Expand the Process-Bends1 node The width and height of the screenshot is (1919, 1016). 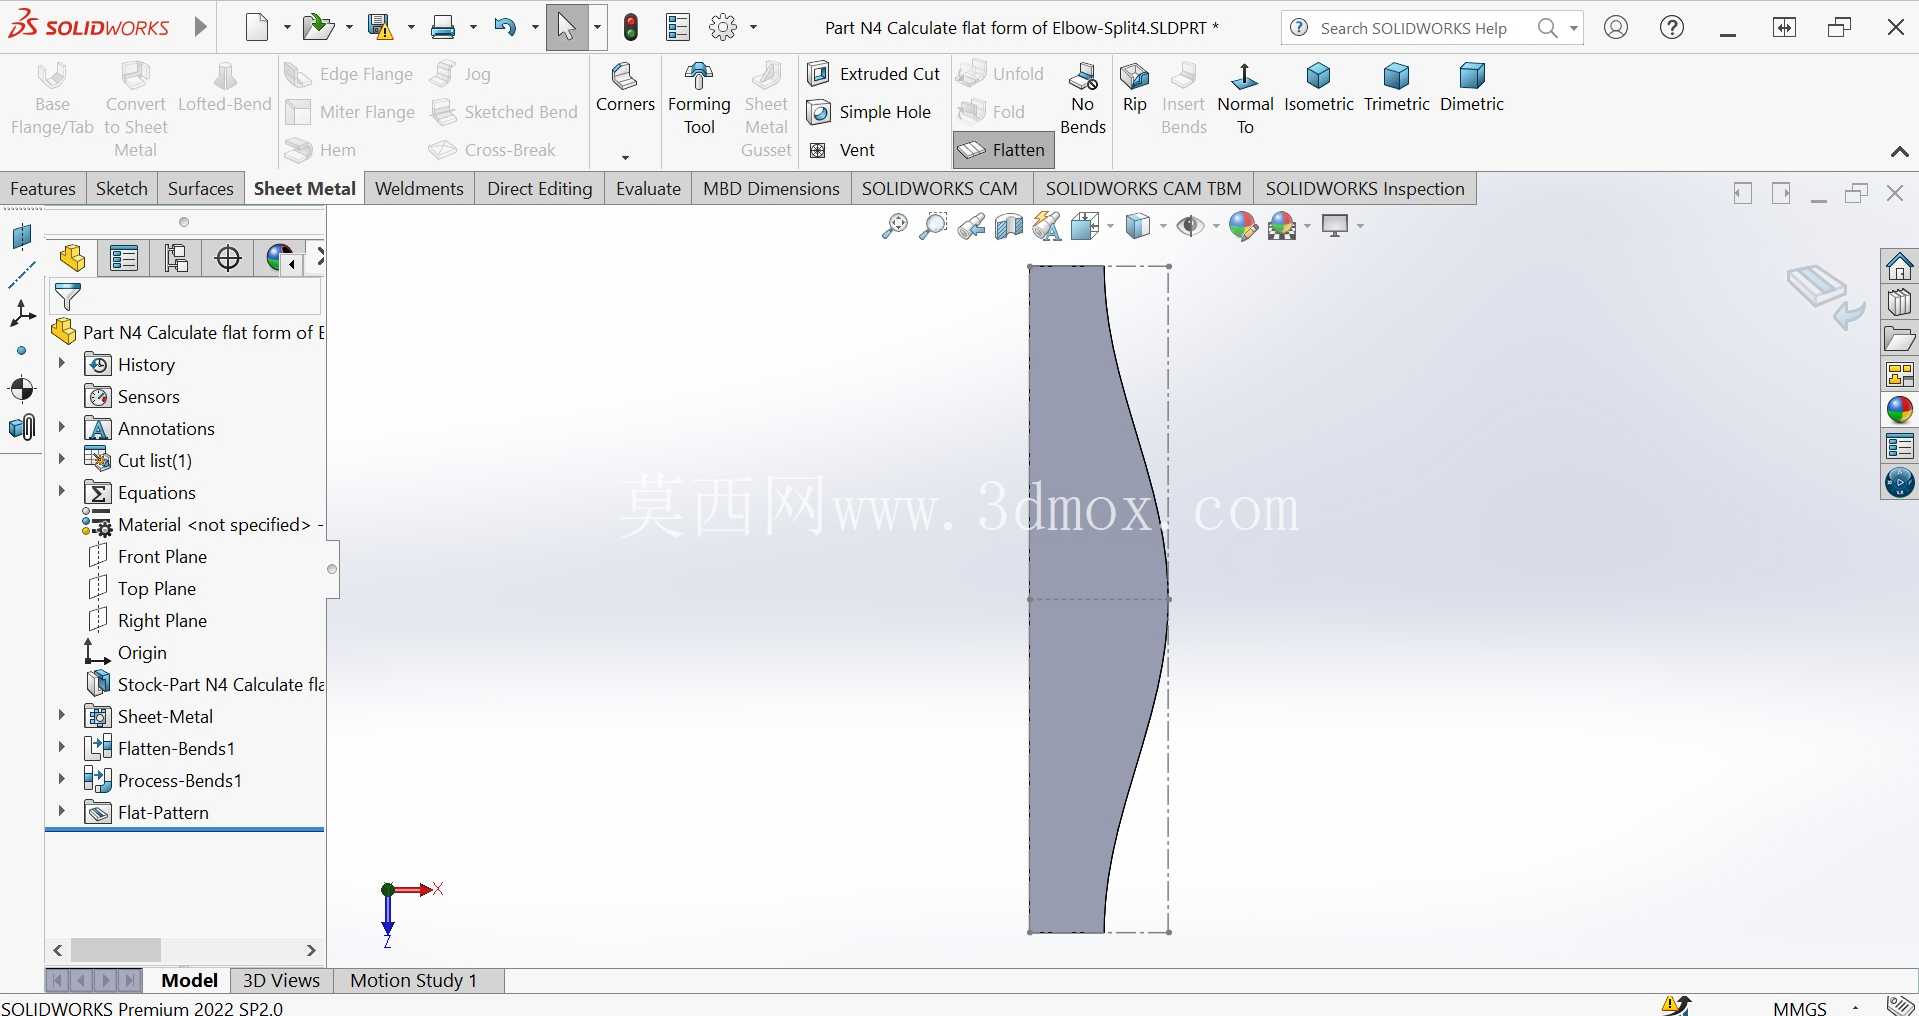[x=62, y=779]
